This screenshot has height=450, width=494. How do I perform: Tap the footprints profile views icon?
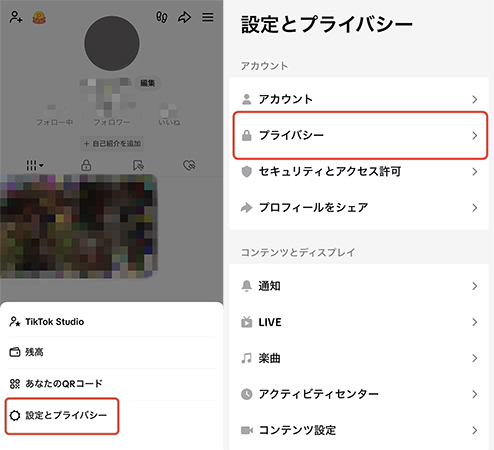162,17
